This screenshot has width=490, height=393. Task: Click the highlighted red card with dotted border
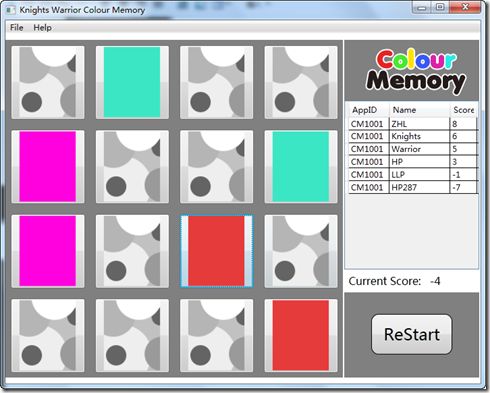[x=217, y=251]
